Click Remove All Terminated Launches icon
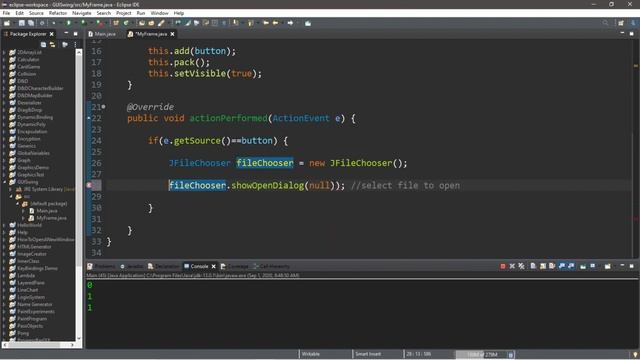 pos(522,266)
